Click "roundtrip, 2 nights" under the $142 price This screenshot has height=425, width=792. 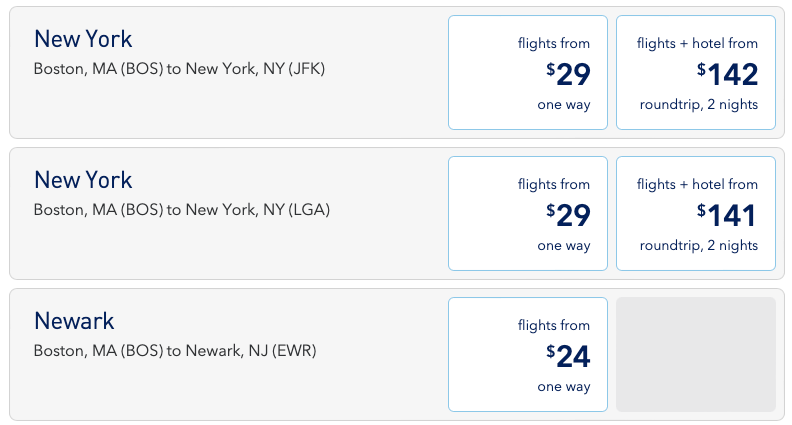coord(699,105)
